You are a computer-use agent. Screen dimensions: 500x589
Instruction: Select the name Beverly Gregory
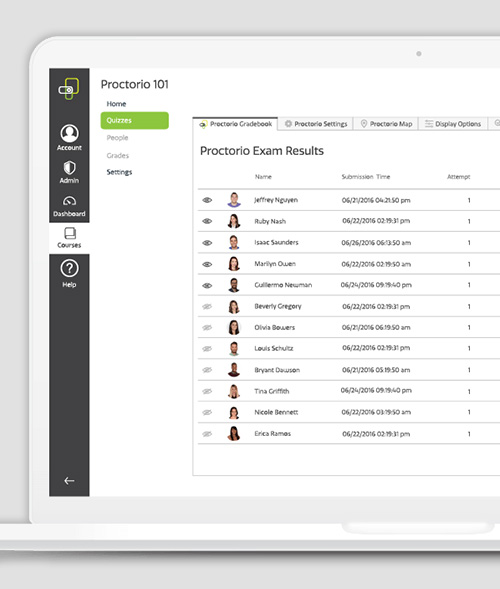coord(278,307)
